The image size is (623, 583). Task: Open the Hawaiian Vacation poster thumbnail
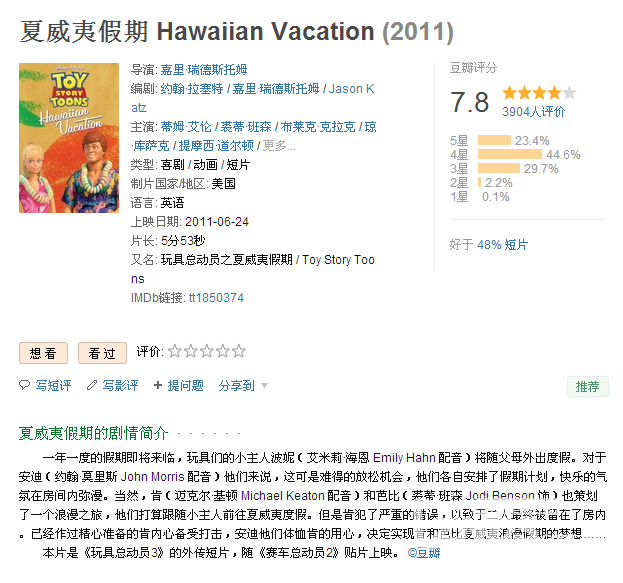pyautogui.click(x=69, y=138)
